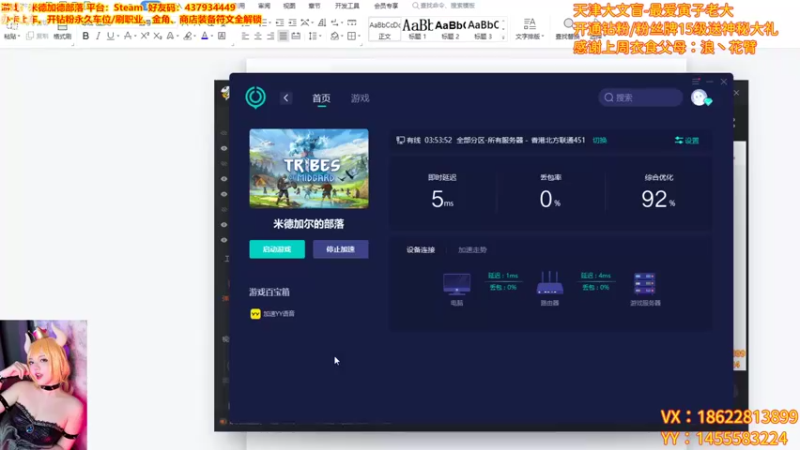
Task: Select the 加速走势 tab
Action: (x=472, y=249)
